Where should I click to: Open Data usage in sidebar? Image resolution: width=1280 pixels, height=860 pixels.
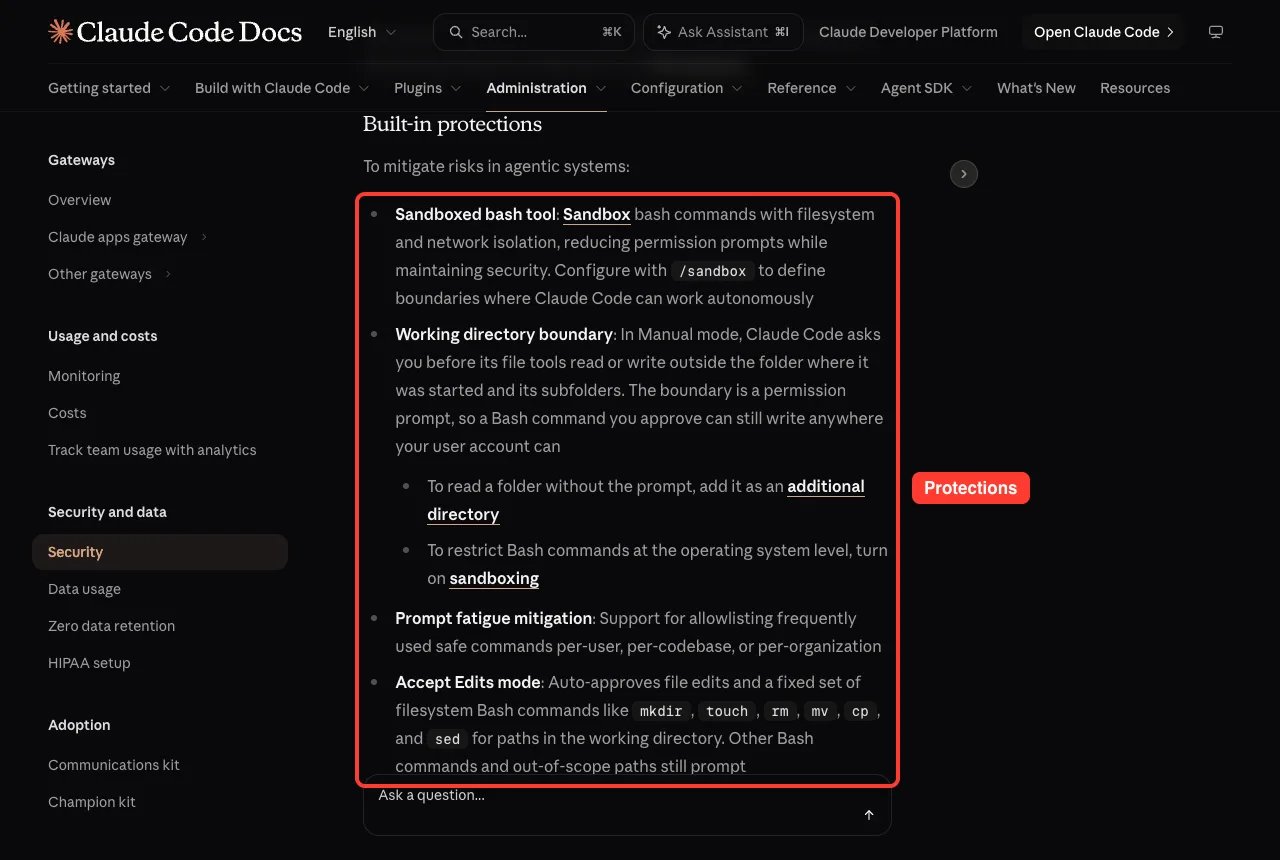(x=84, y=589)
